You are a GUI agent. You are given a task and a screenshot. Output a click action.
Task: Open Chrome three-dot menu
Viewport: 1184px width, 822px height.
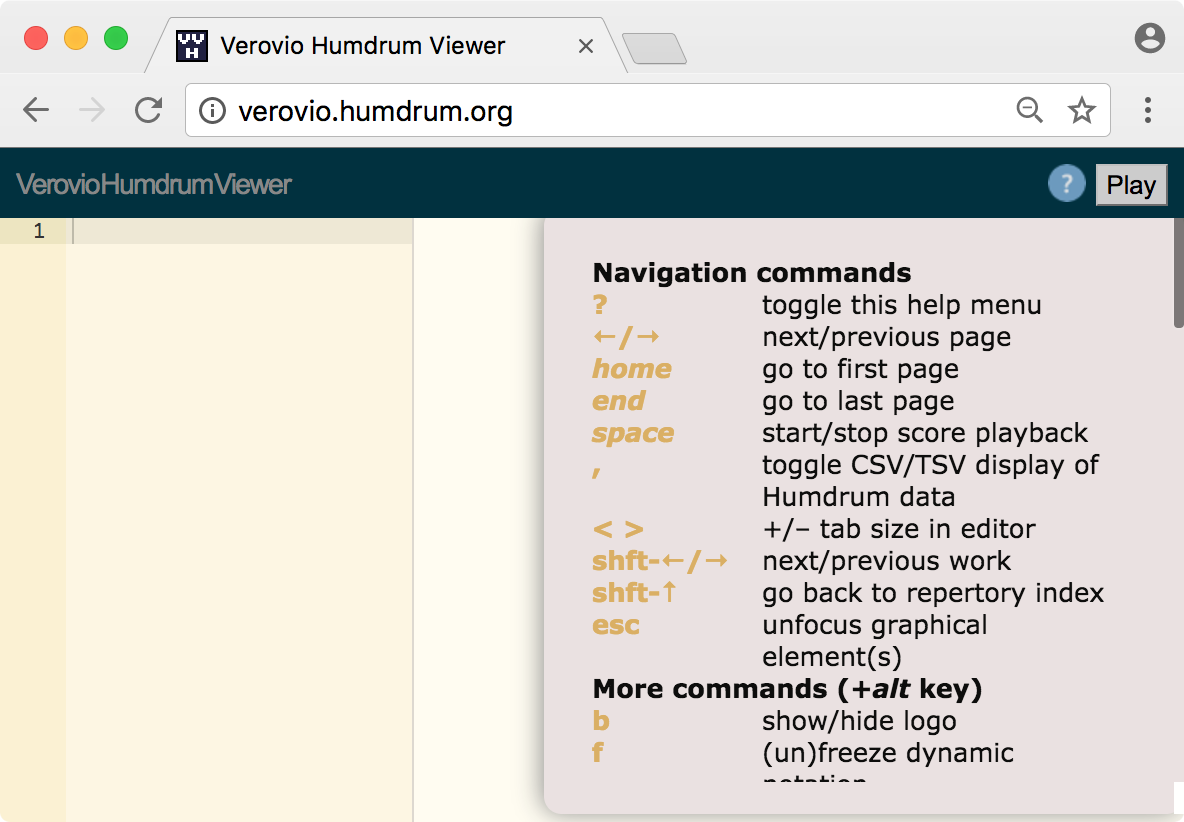tap(1148, 110)
